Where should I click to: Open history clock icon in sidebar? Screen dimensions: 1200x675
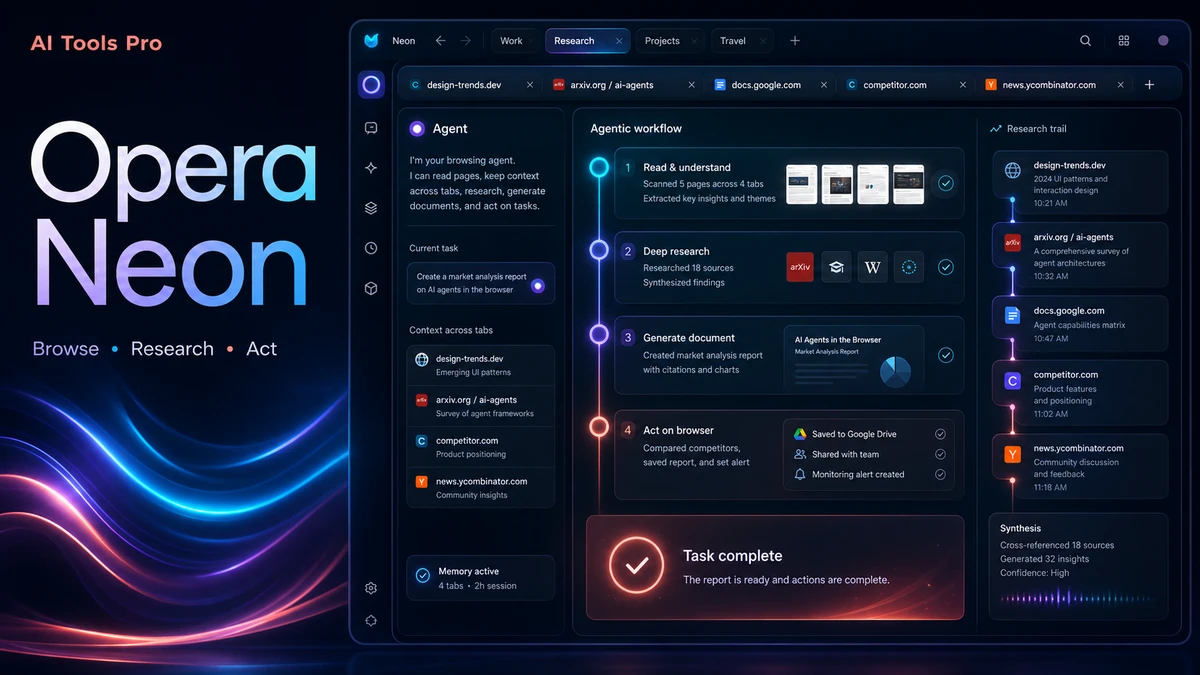coord(371,248)
